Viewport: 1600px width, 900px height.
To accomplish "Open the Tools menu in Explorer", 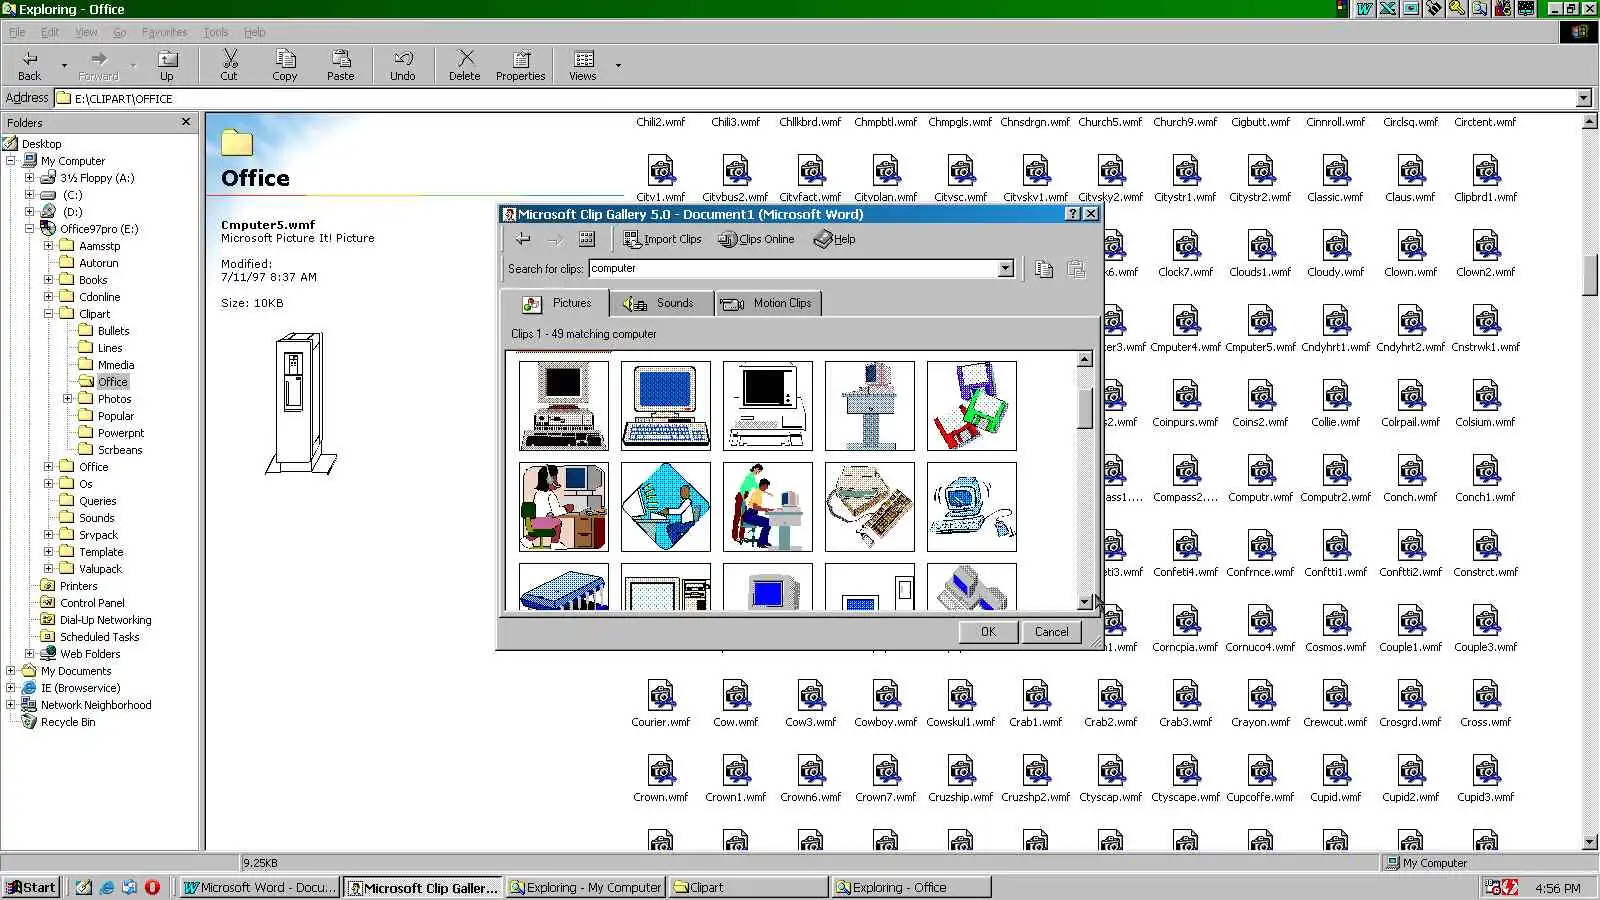I will (x=216, y=32).
